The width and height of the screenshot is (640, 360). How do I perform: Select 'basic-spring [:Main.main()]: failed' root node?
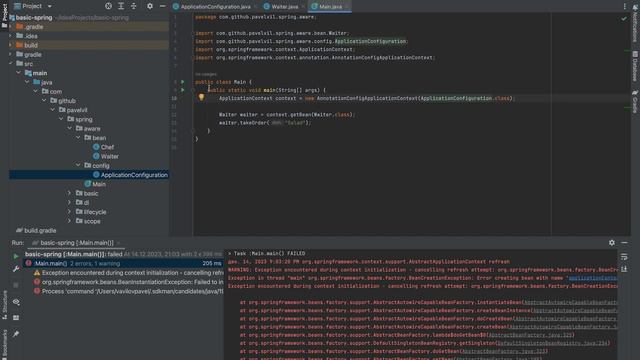coord(123,254)
